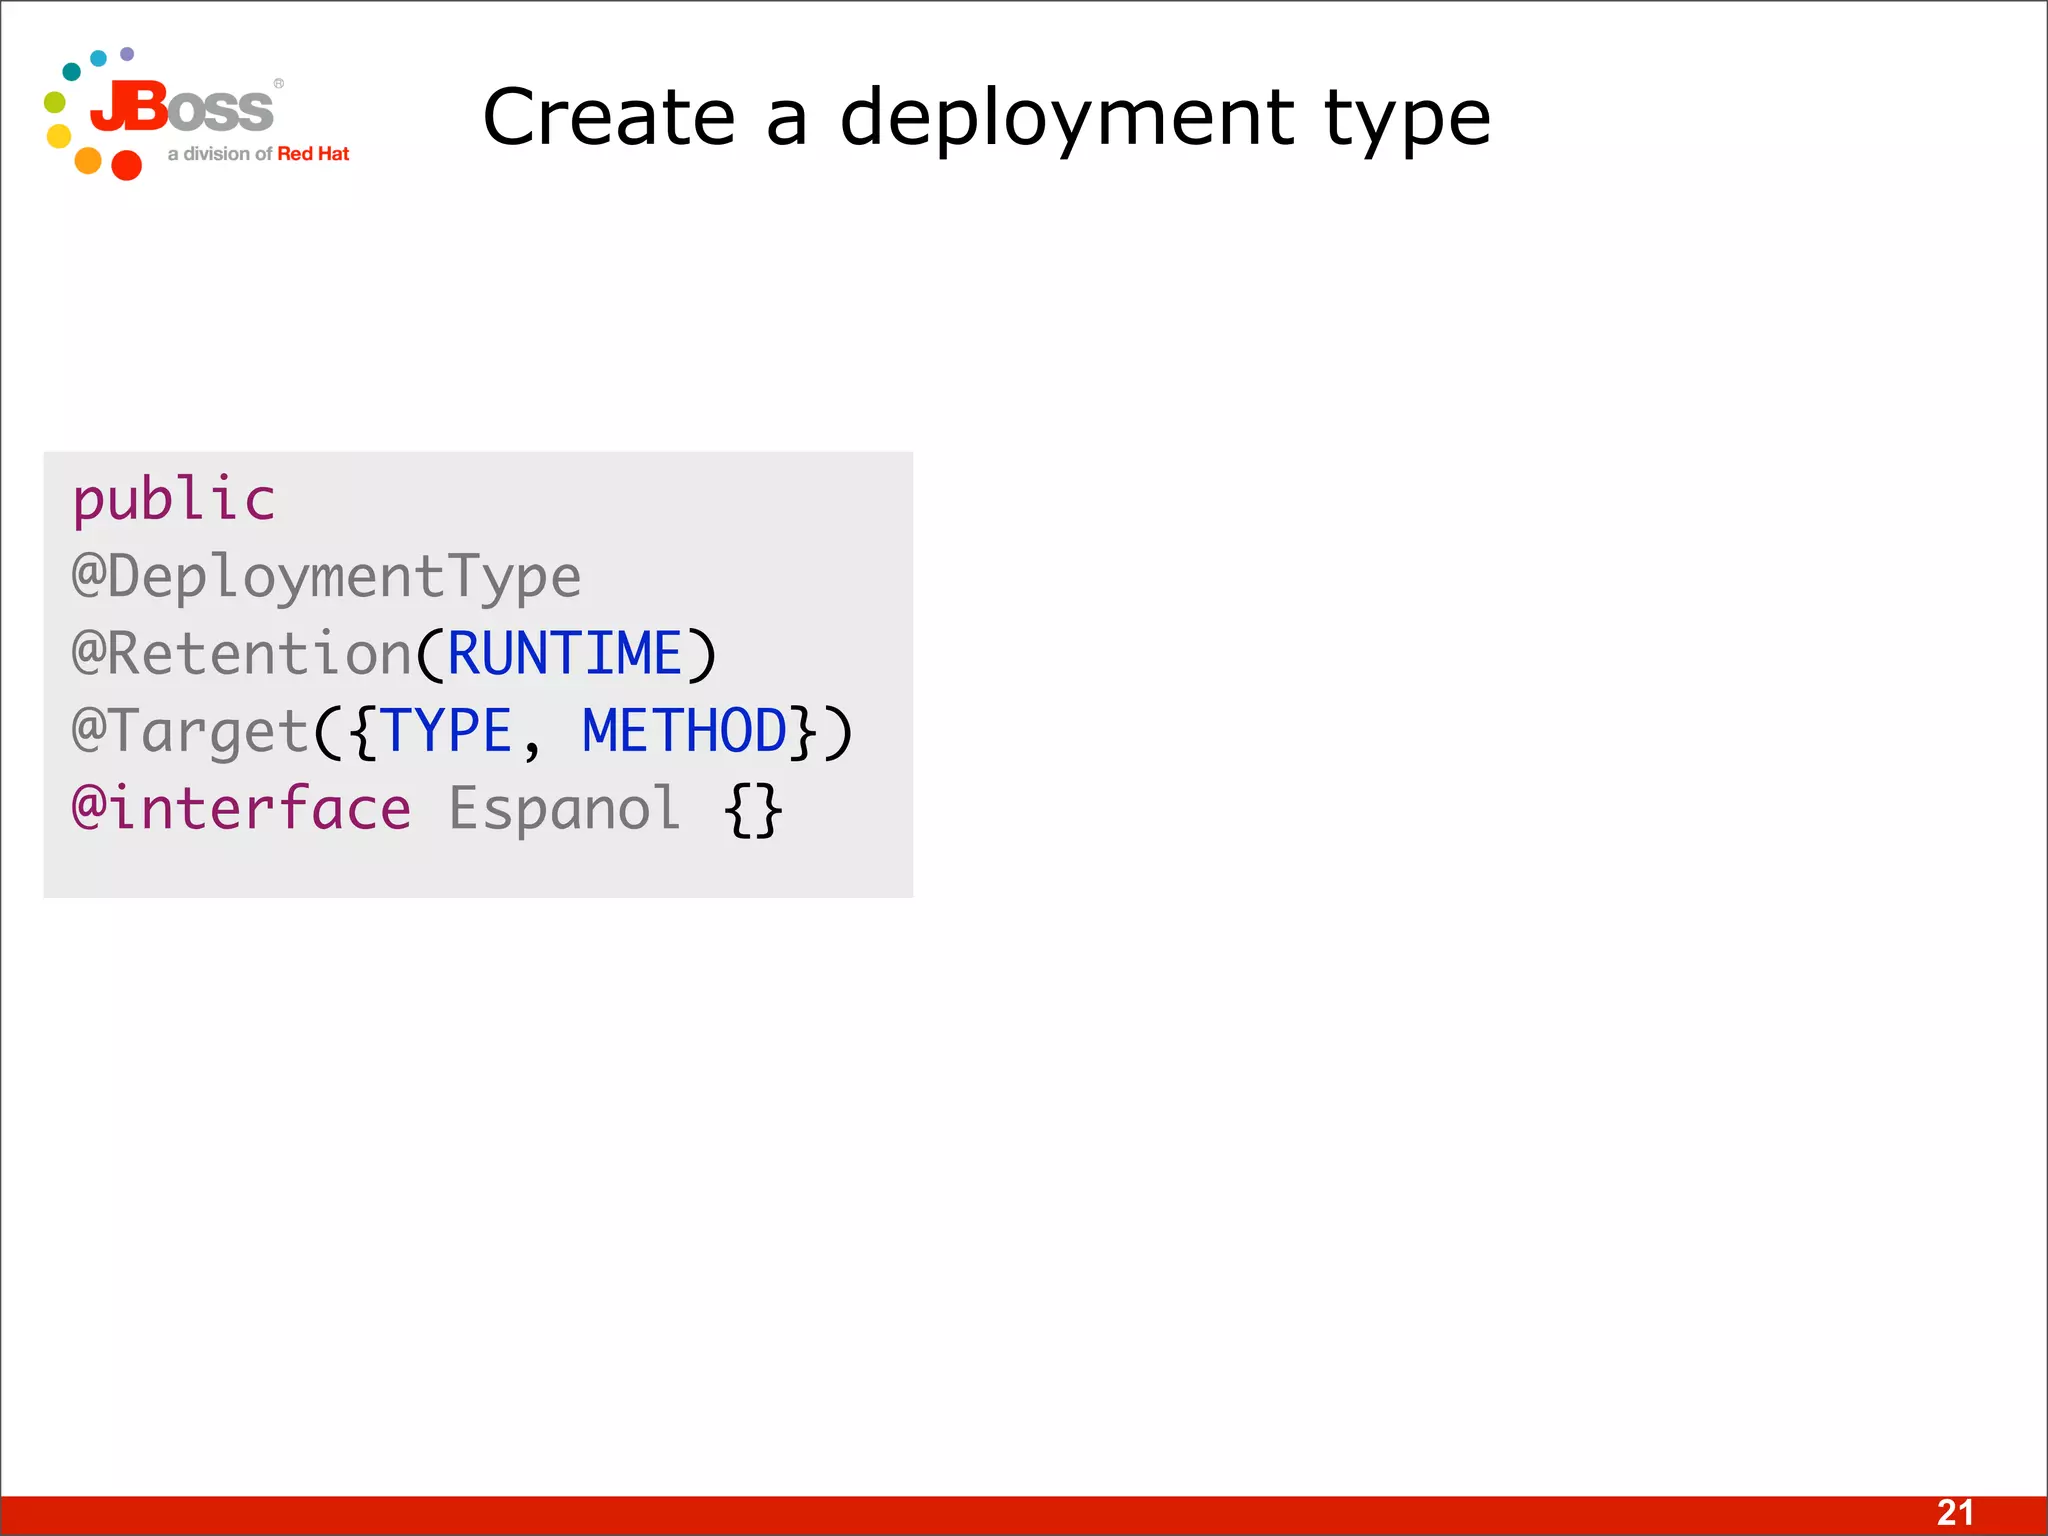Click the 'Red Hat' text
This screenshot has height=1536, width=2048.
tap(313, 154)
